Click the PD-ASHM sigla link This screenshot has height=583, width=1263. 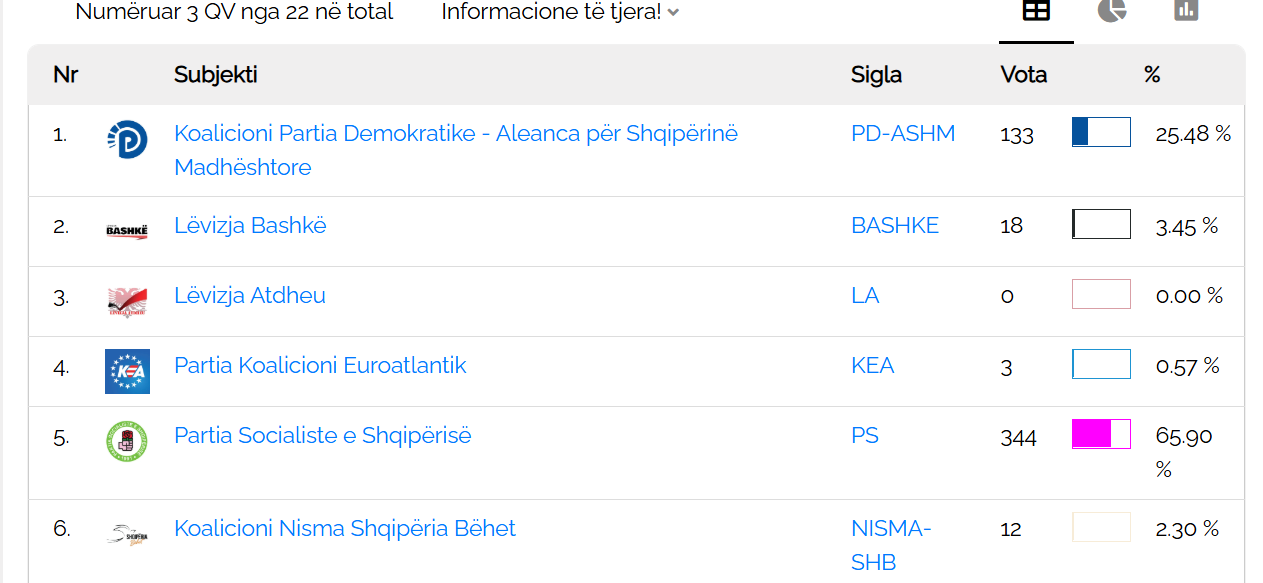click(x=903, y=134)
